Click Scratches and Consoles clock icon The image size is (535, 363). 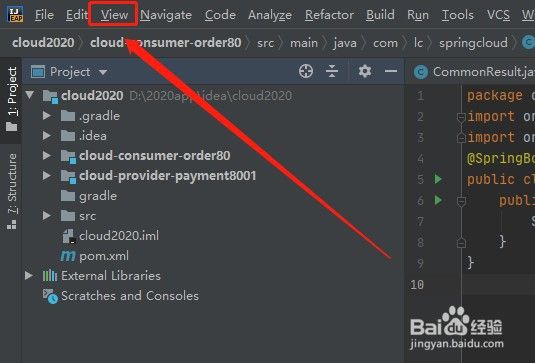coord(50,296)
